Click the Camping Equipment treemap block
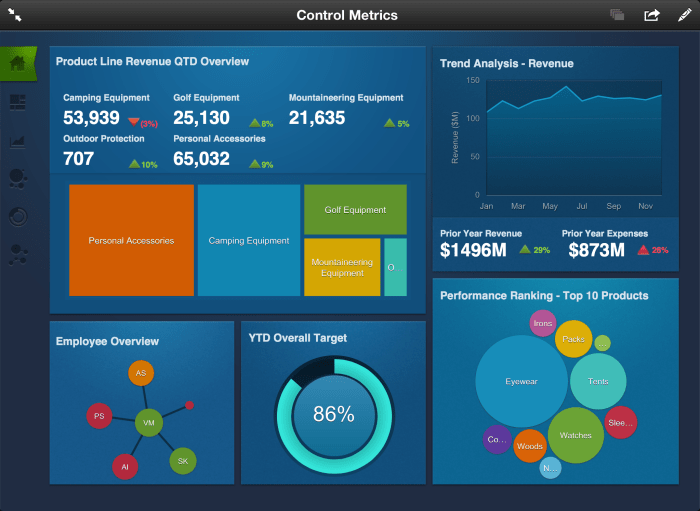Screen dimensions: 700x511 (x=249, y=240)
